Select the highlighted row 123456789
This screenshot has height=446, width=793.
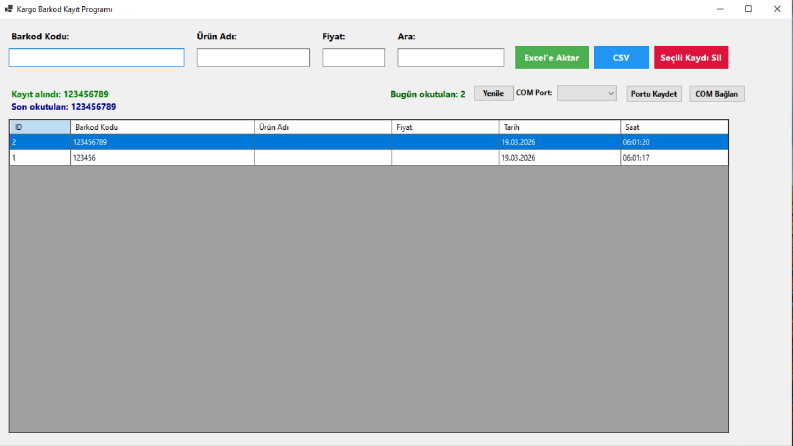click(x=369, y=142)
